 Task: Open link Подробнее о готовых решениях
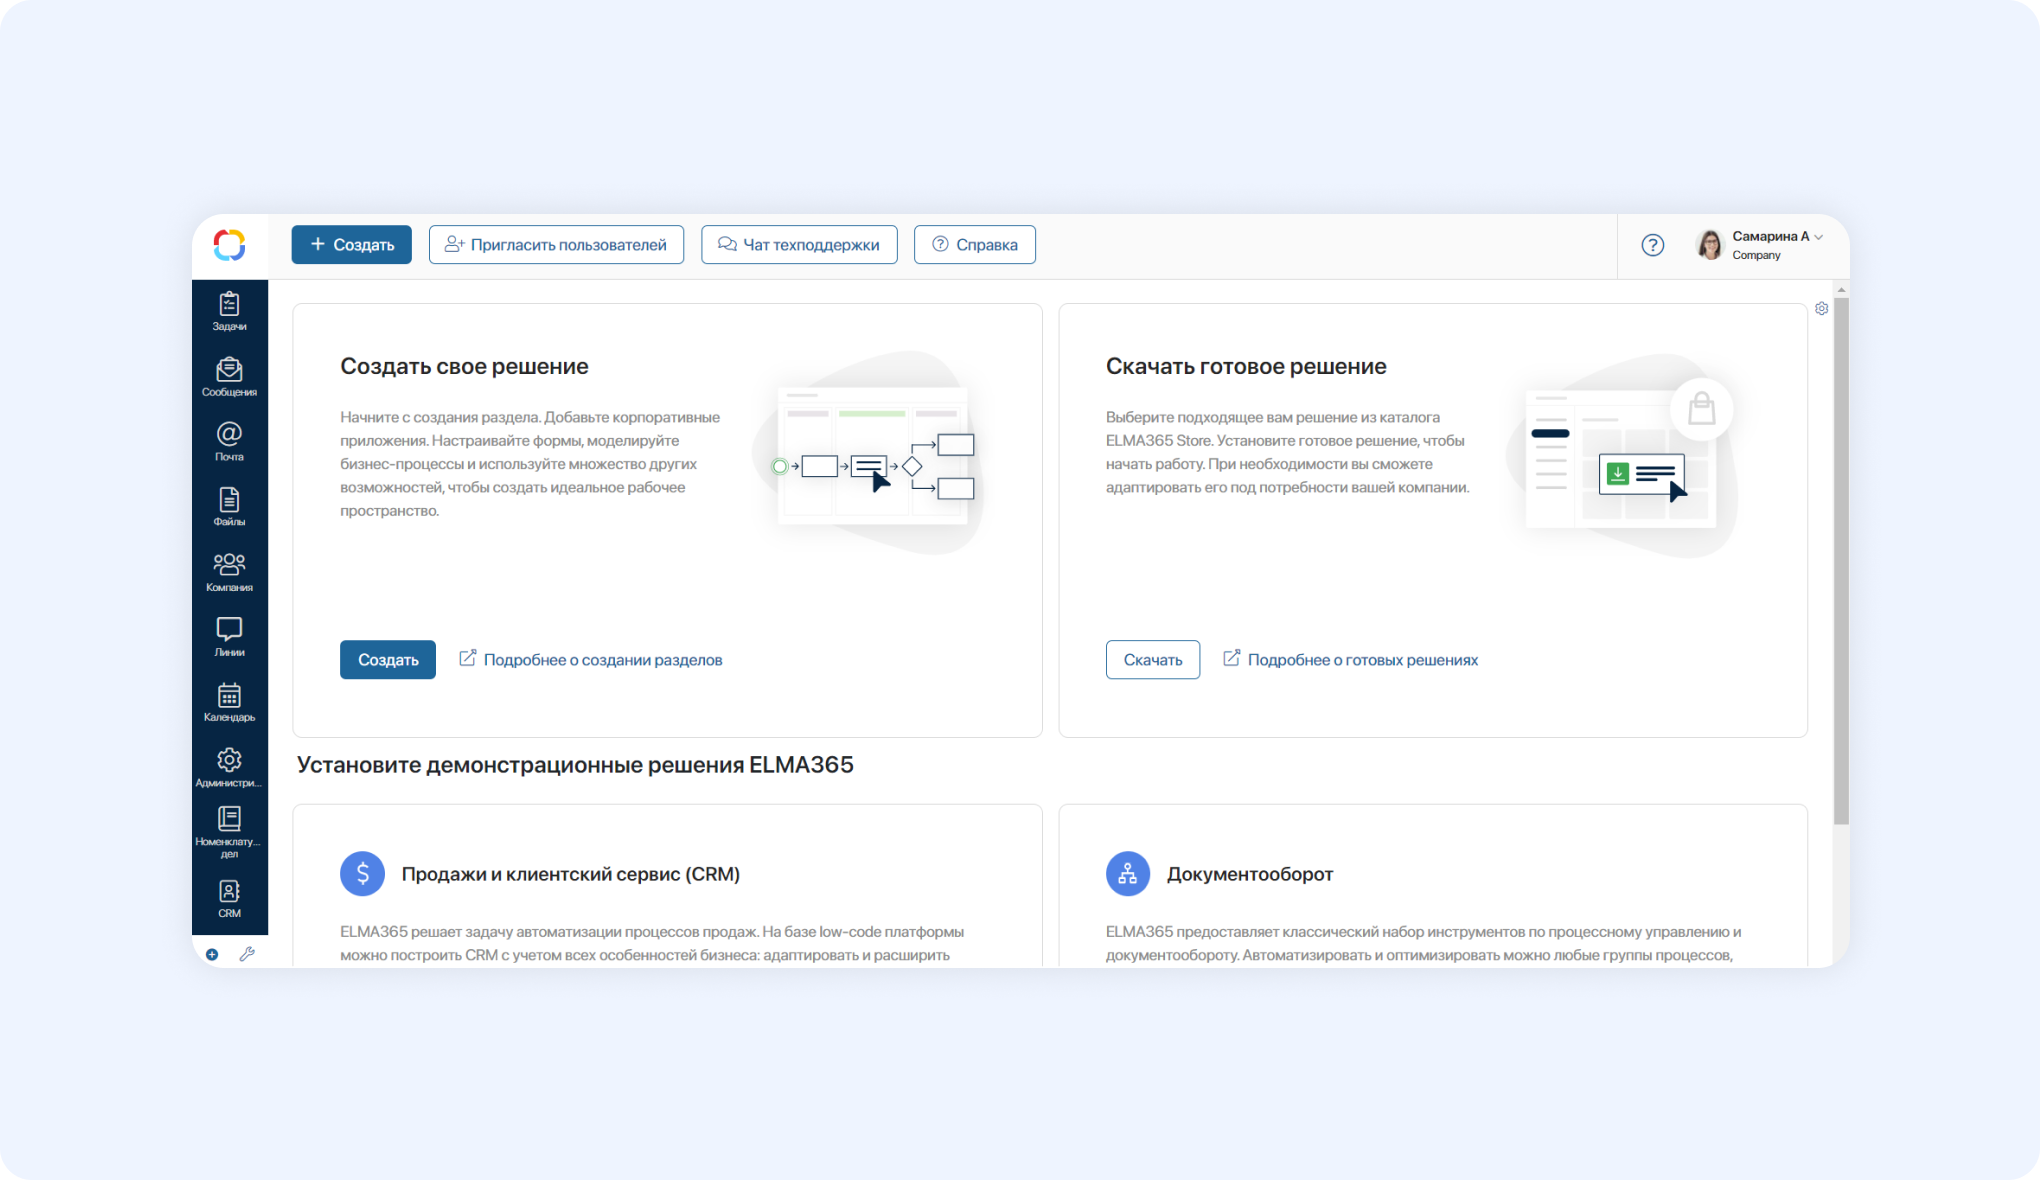1351,660
